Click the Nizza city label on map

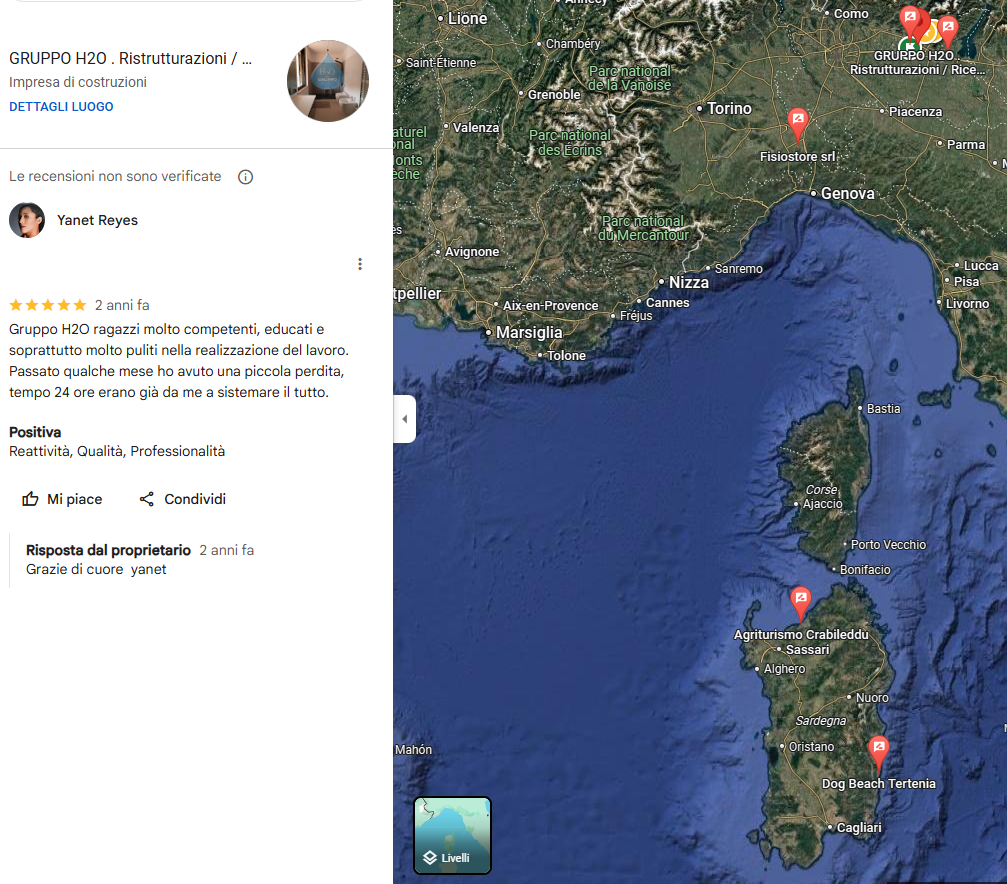tap(688, 282)
